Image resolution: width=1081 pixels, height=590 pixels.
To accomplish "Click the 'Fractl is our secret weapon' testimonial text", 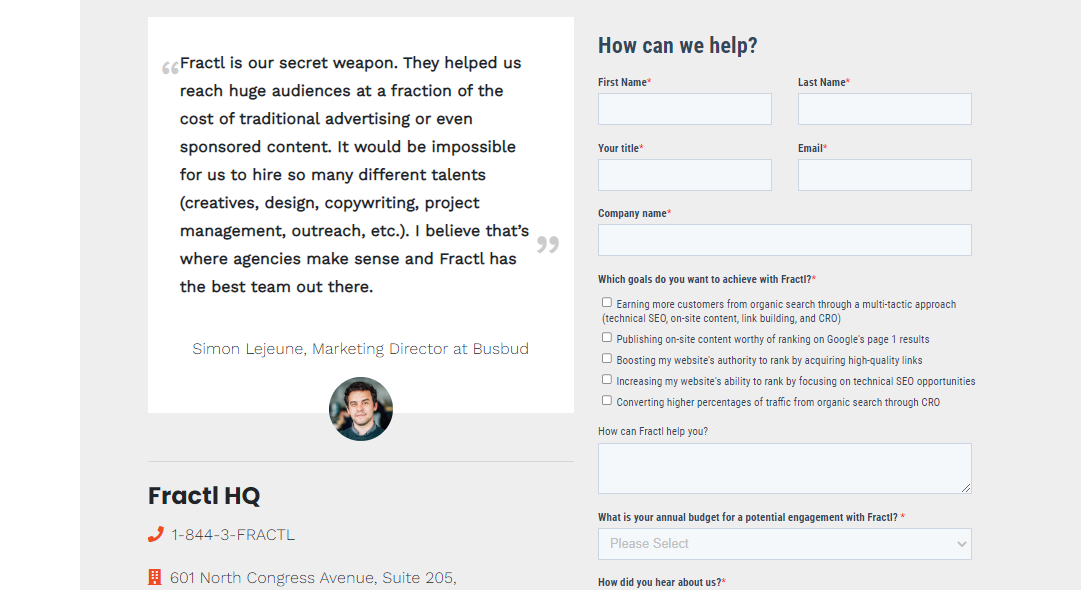I will pos(354,174).
